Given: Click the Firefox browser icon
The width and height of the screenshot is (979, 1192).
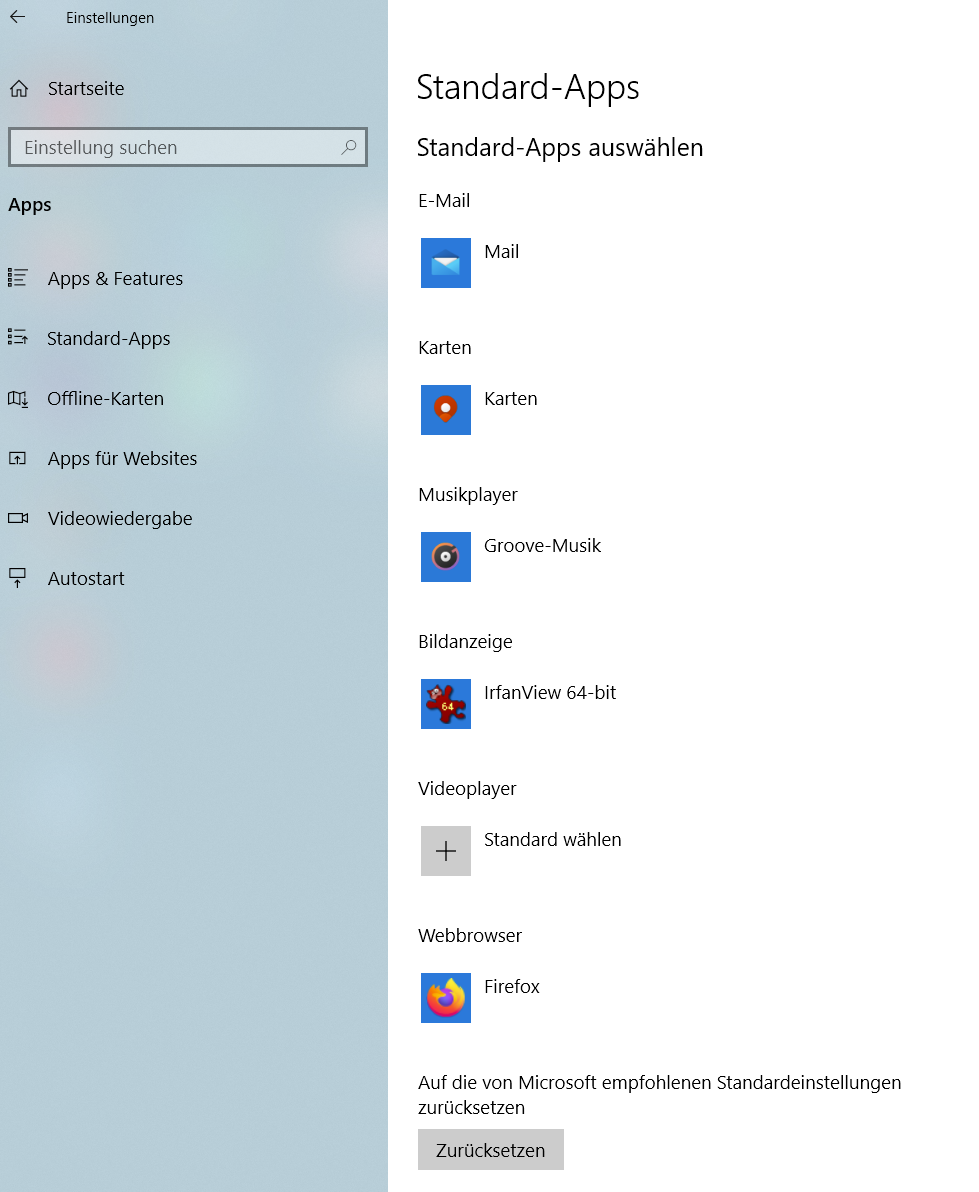Looking at the screenshot, I should point(445,997).
